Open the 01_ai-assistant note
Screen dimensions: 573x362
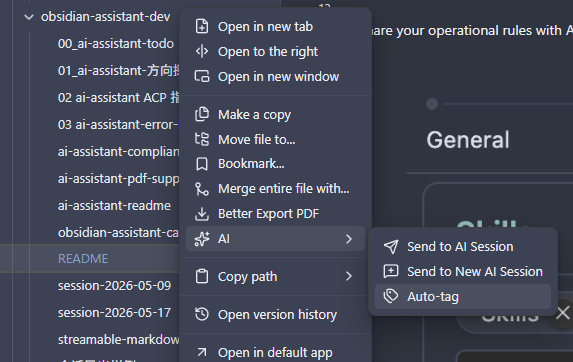(x=118, y=71)
